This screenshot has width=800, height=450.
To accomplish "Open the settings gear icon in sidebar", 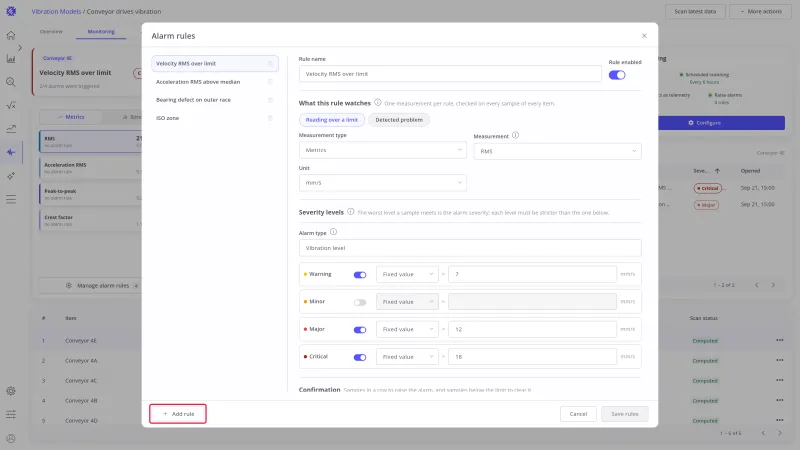I will pyautogui.click(x=11, y=391).
